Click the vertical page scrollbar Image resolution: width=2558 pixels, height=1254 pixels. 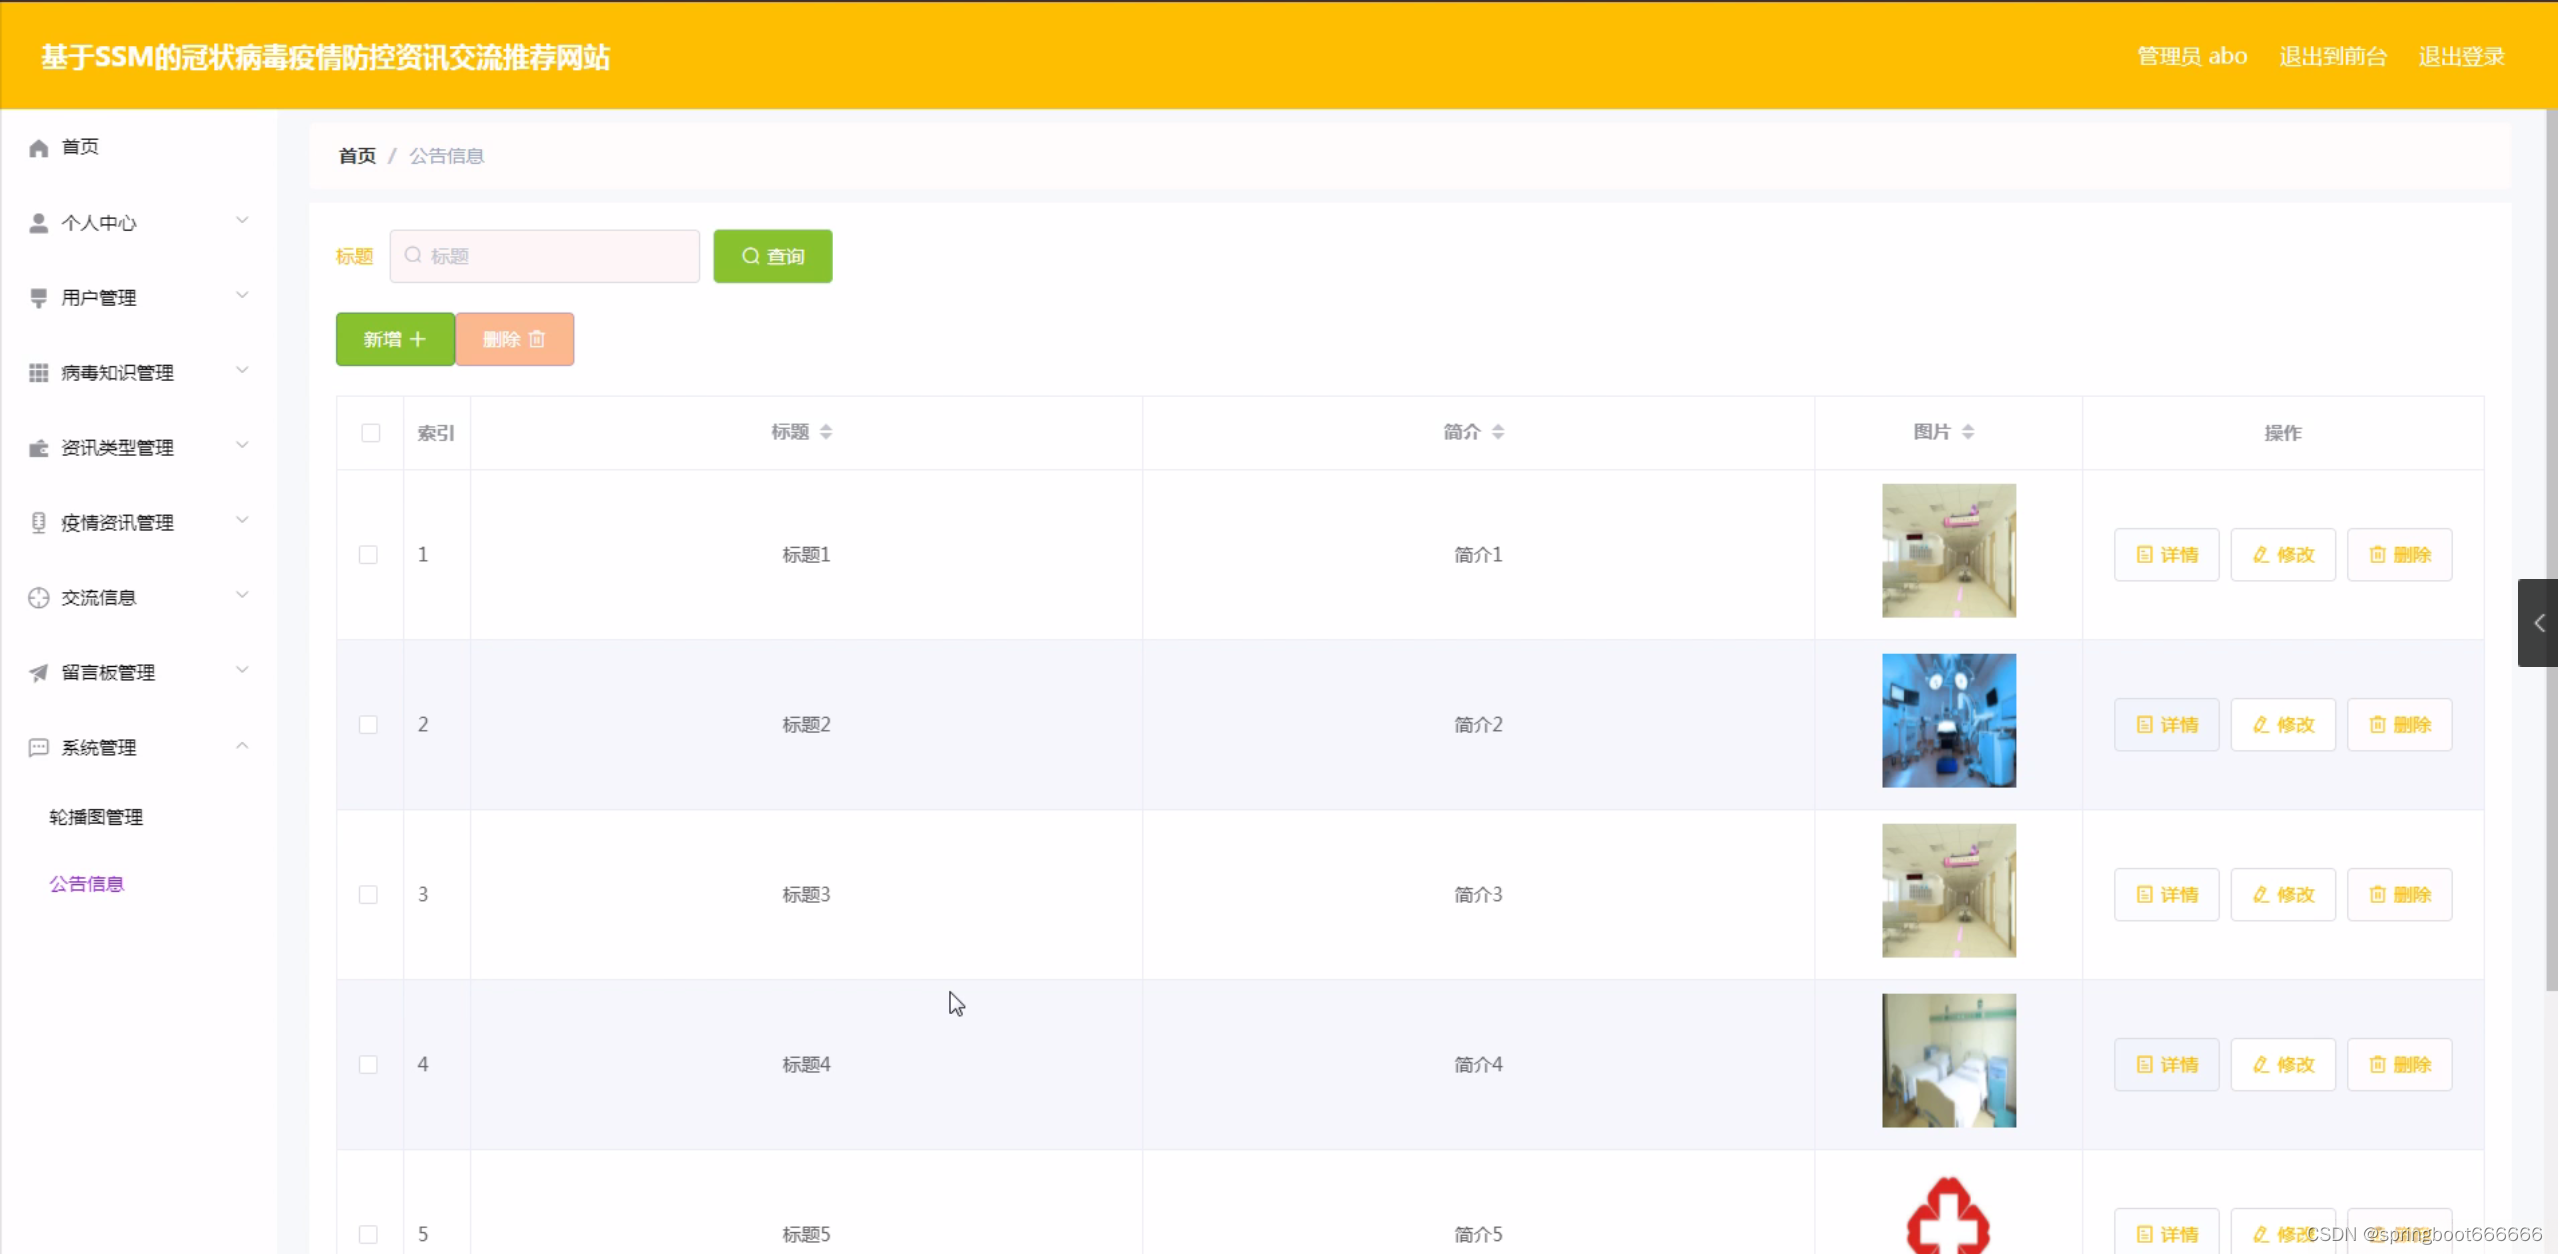pos(2550,550)
